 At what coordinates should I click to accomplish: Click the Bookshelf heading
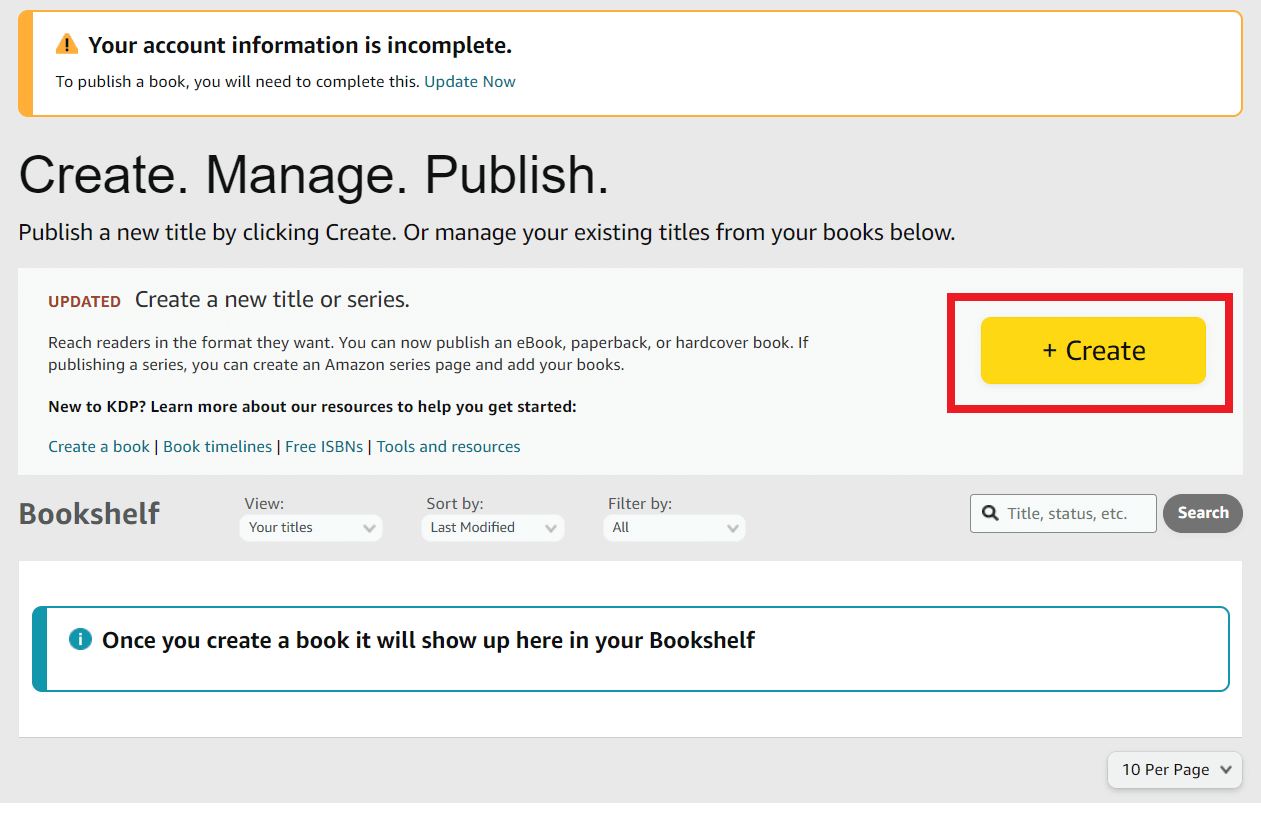[x=88, y=513]
